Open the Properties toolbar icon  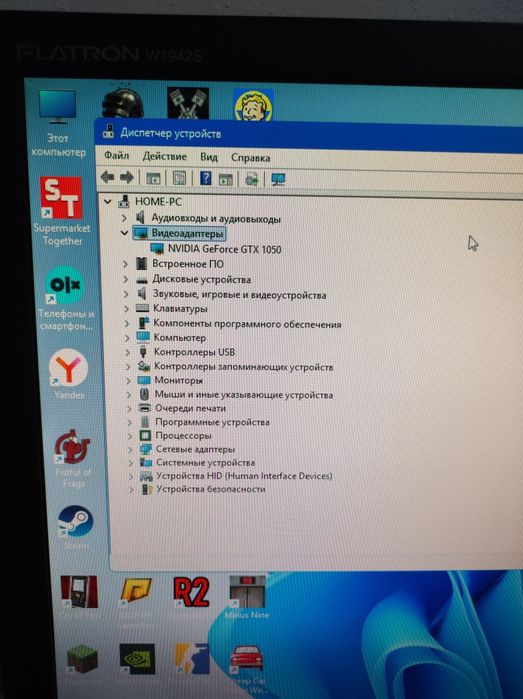point(179,178)
